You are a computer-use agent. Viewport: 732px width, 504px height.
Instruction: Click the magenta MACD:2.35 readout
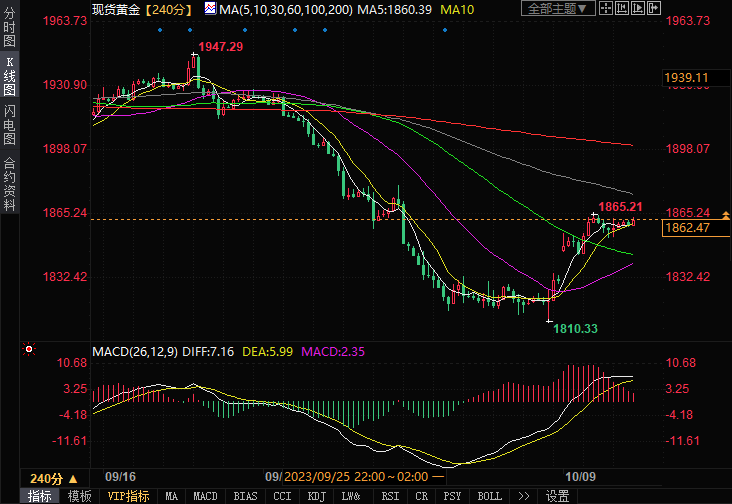(x=333, y=351)
